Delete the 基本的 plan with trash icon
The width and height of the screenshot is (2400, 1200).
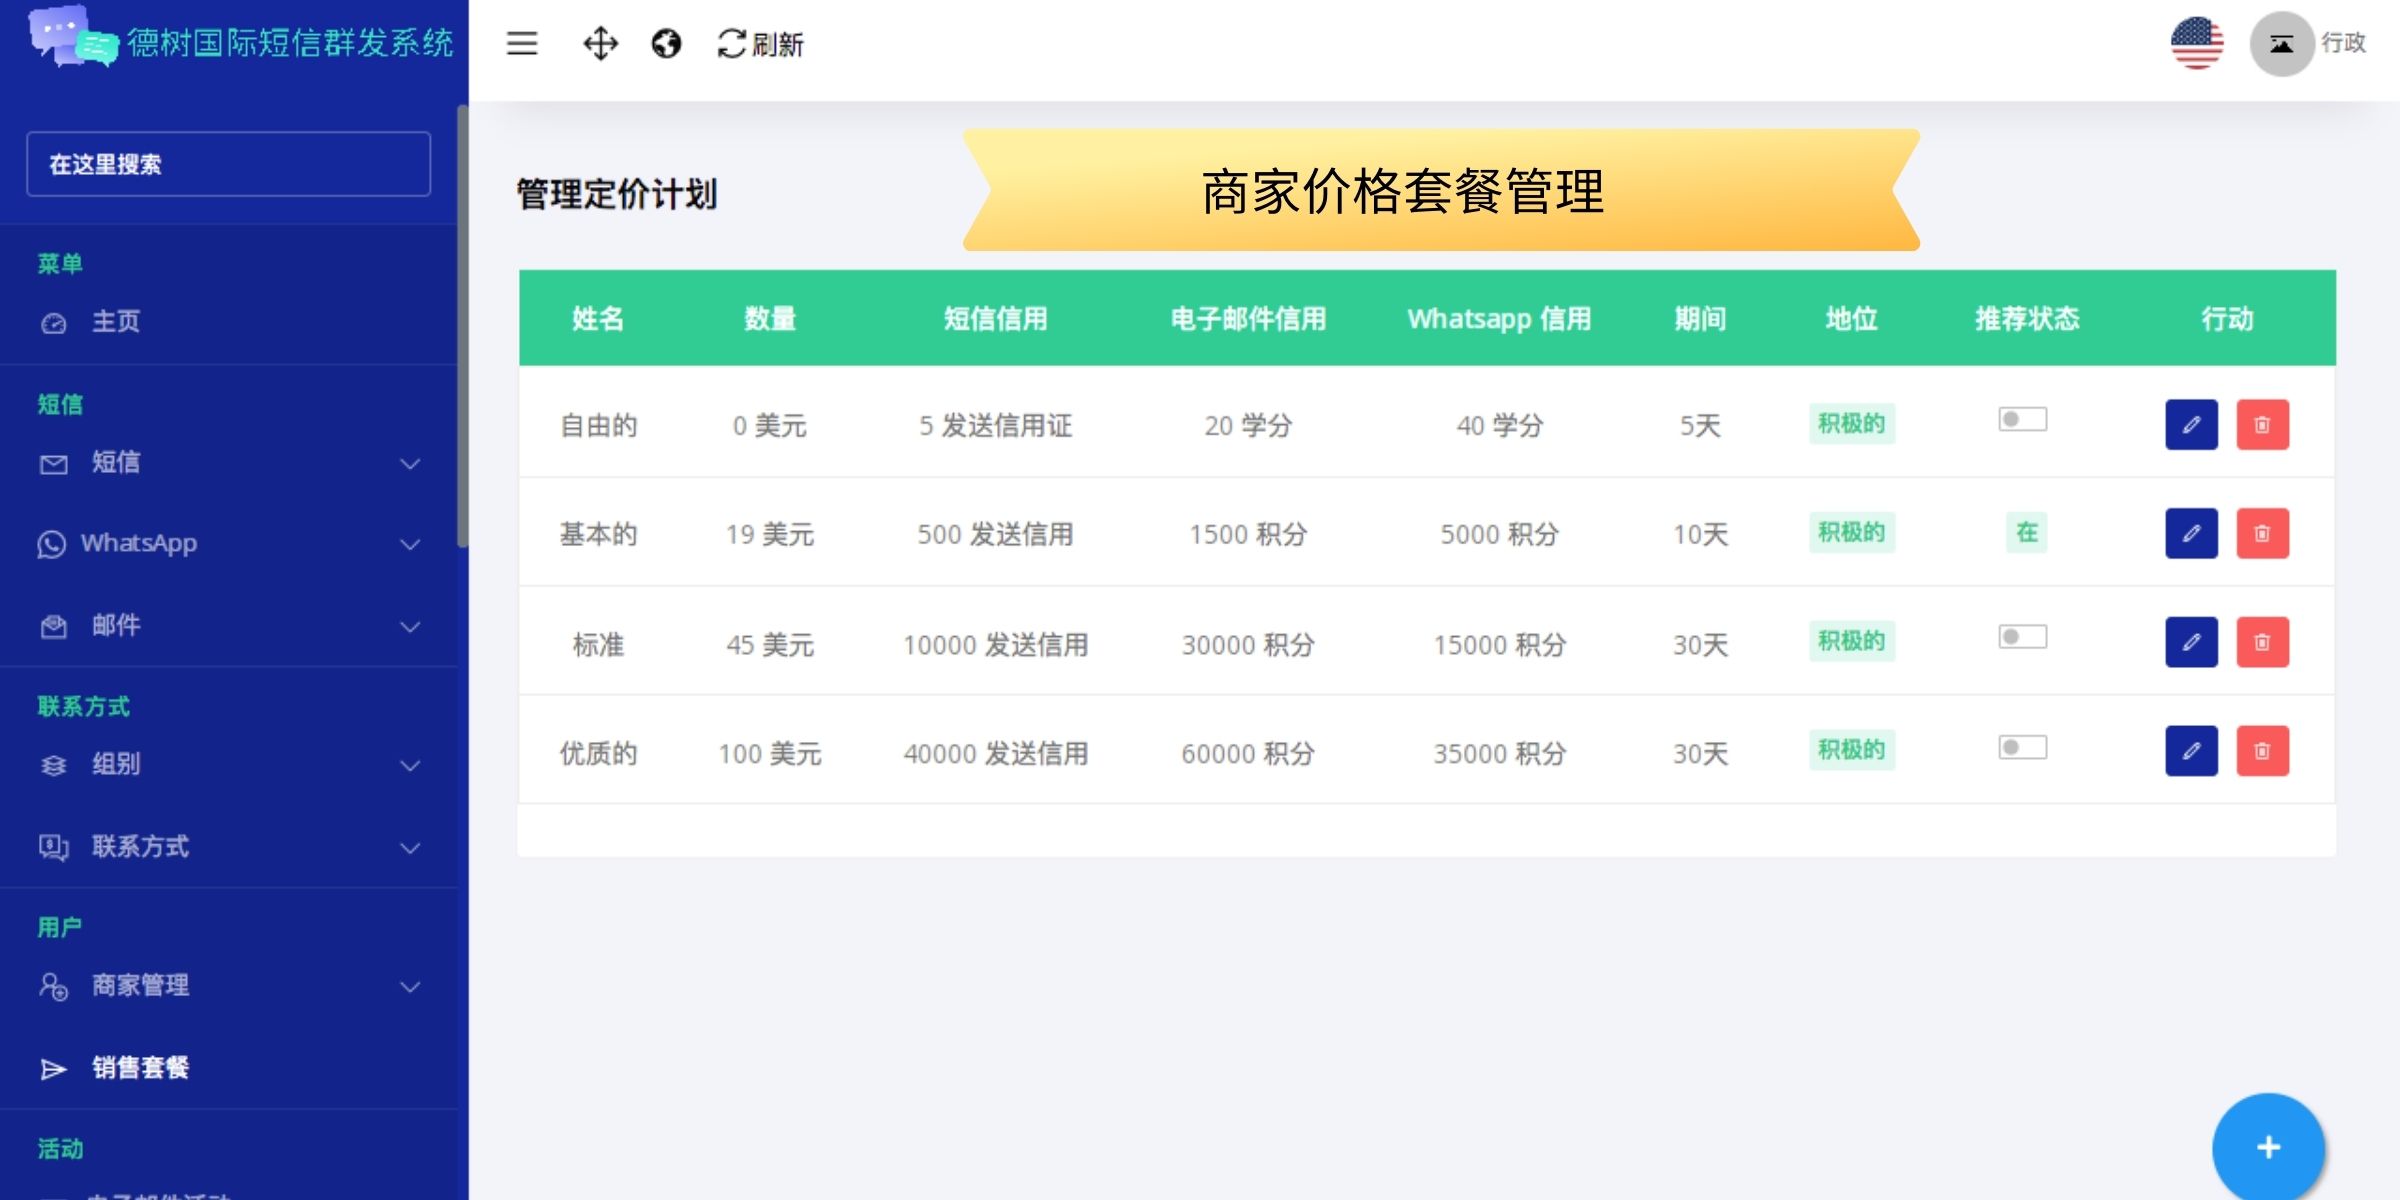tap(2262, 533)
